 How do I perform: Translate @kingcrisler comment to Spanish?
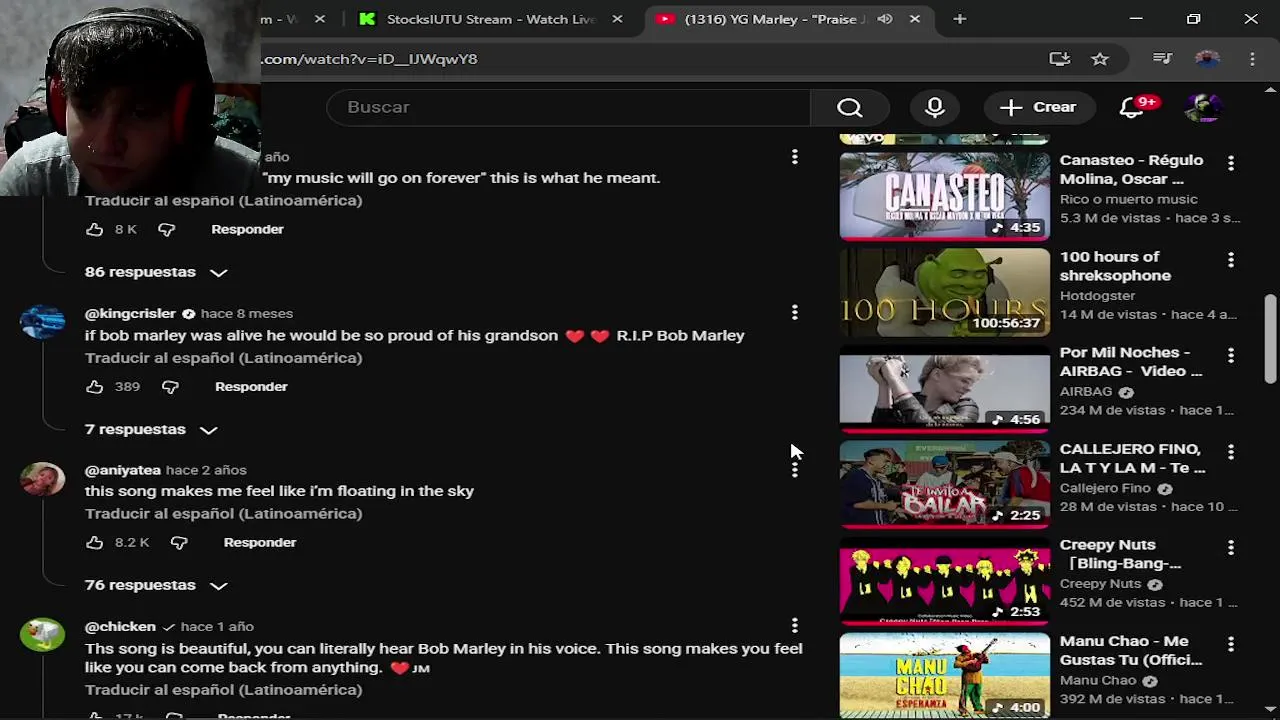(223, 358)
